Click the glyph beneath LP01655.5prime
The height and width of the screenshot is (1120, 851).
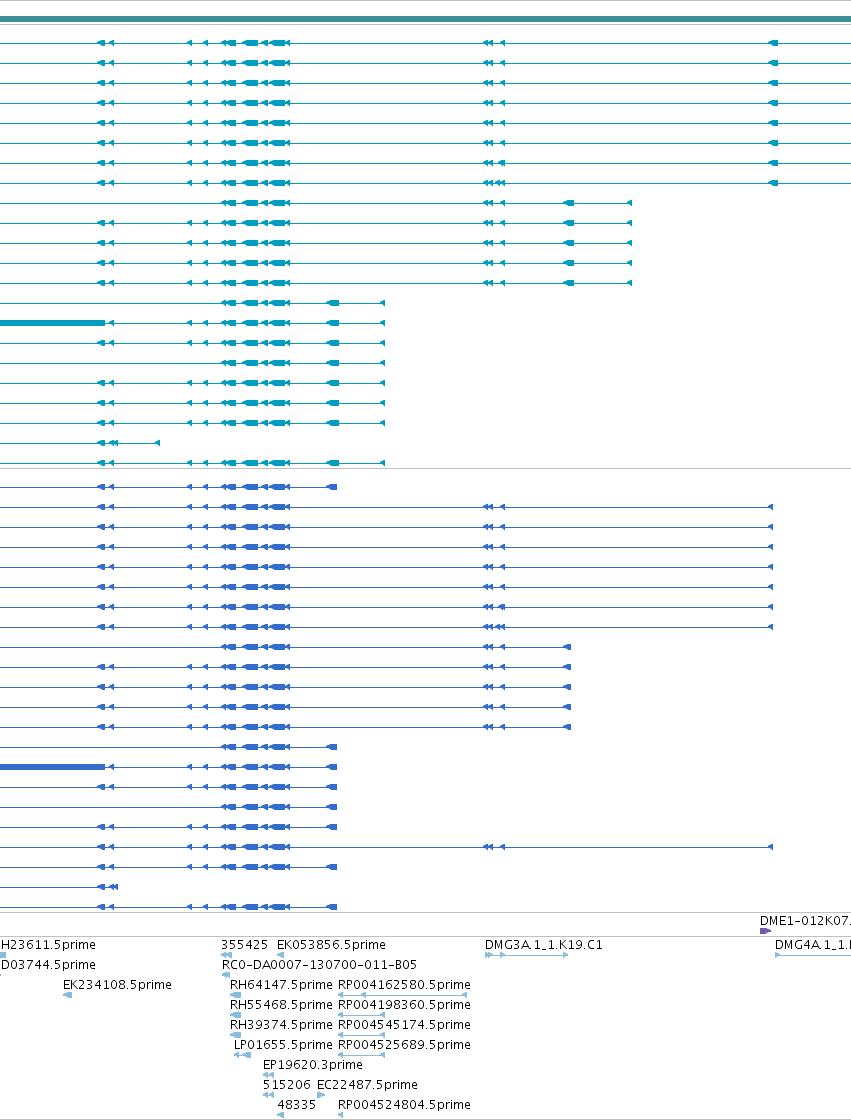(x=242, y=1055)
